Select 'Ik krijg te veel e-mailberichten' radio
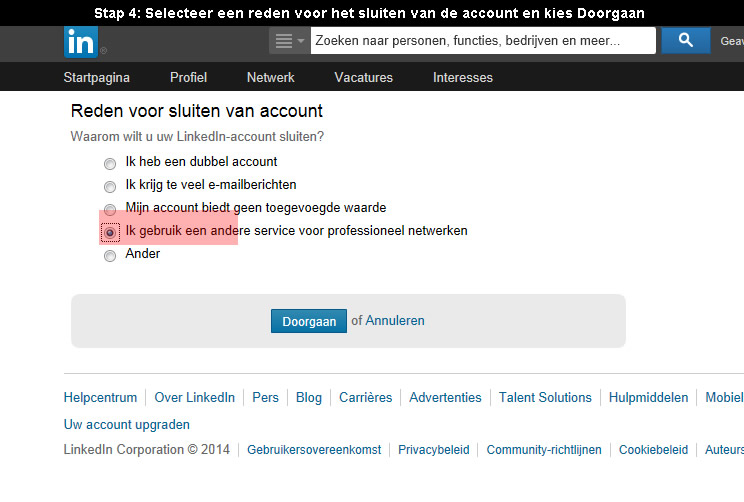This screenshot has height=502, width=744. coord(110,186)
